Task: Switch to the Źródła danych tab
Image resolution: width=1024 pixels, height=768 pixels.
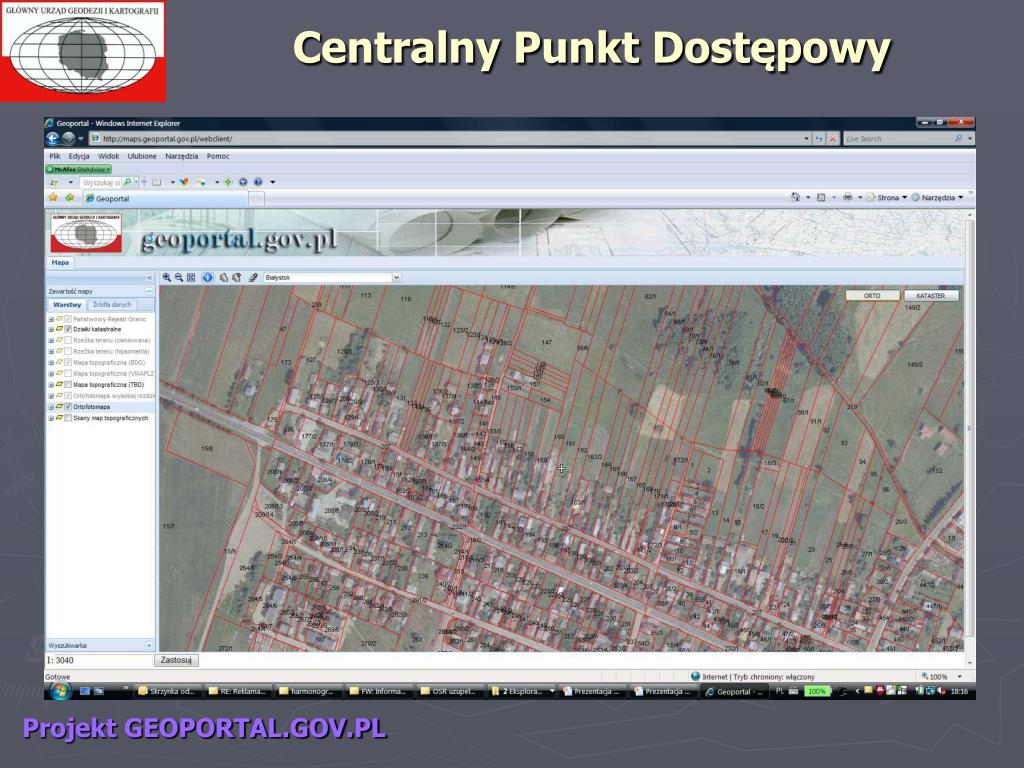Action: 112,305
